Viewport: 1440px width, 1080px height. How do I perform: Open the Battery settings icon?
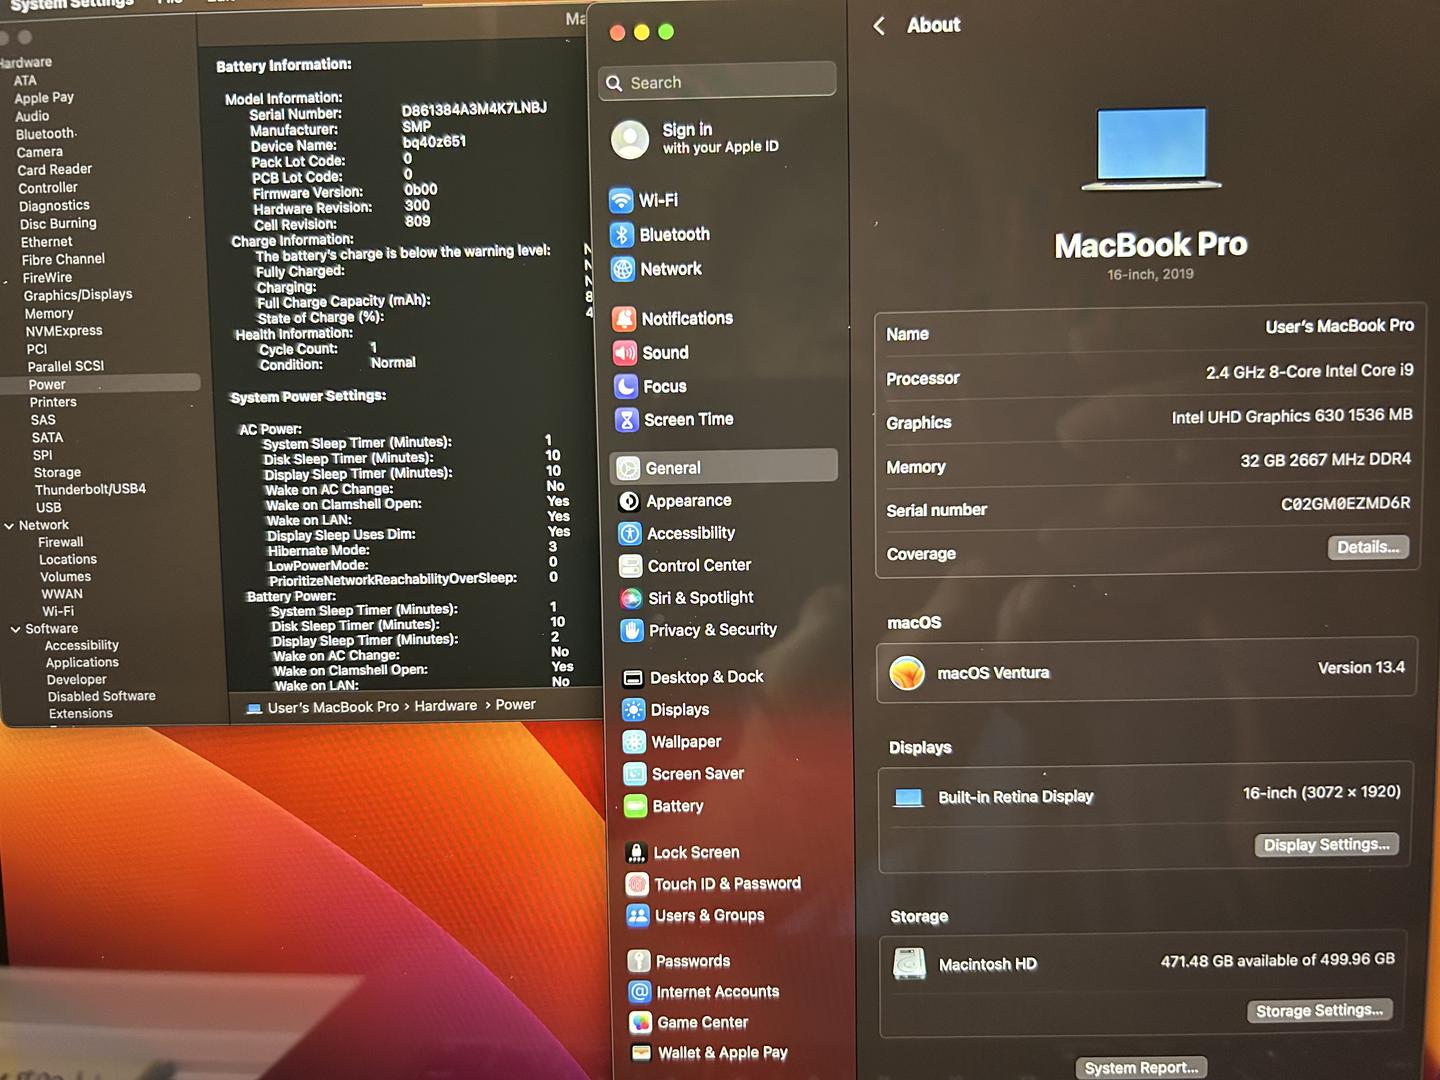coord(635,806)
